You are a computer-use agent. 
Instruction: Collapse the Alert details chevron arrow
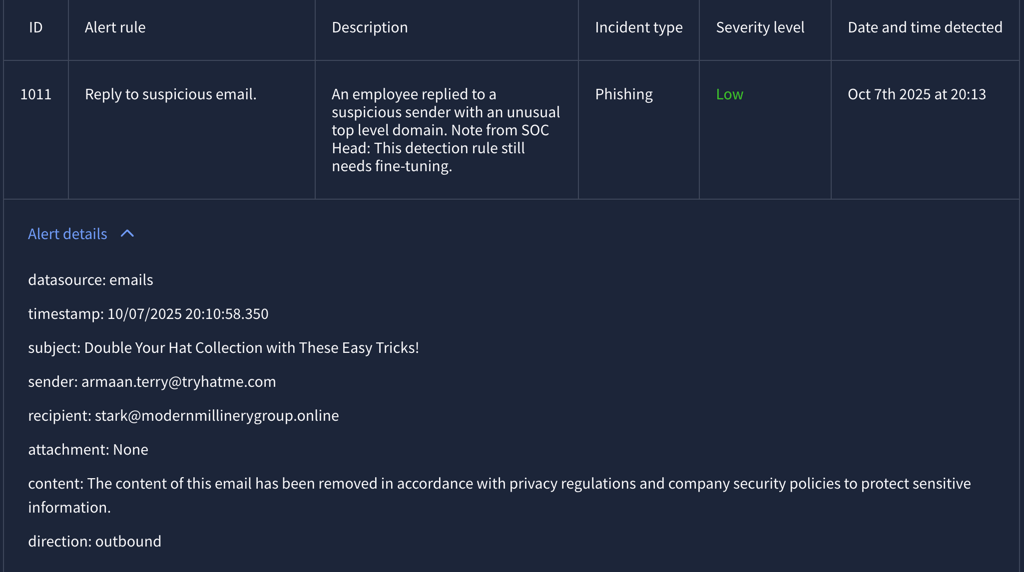[127, 234]
